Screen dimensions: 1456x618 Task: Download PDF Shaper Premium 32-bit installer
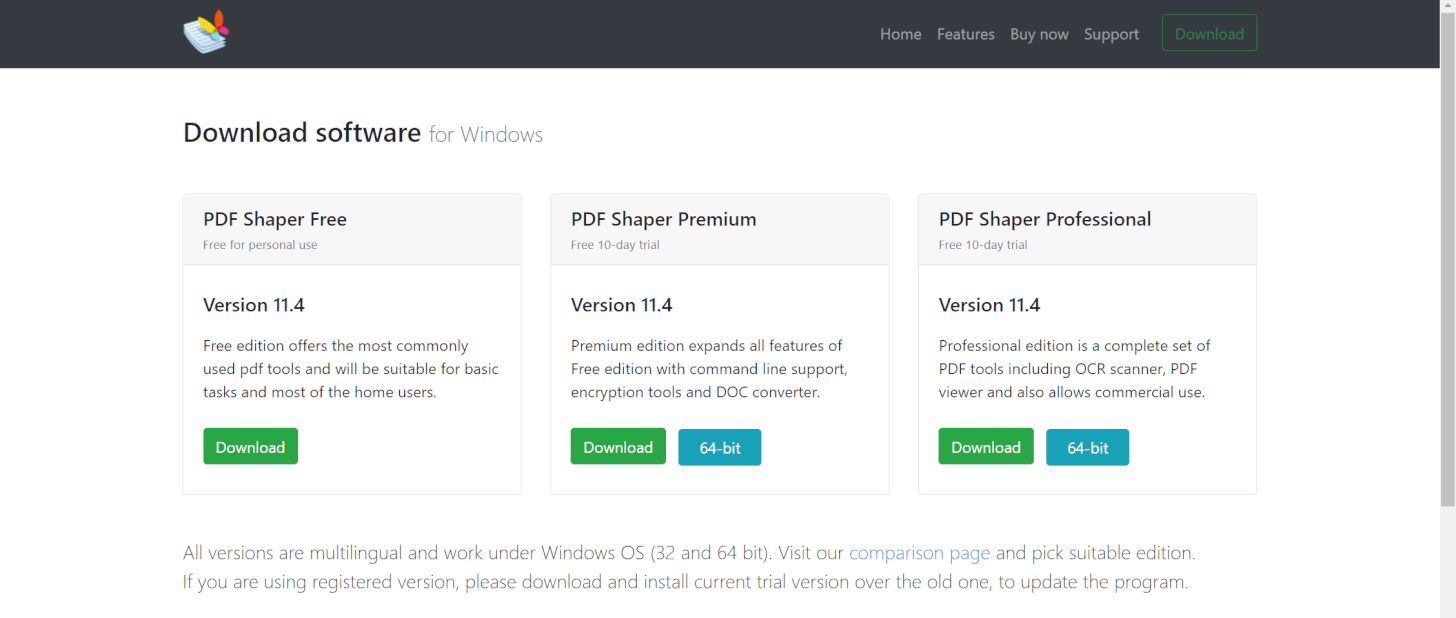tap(618, 446)
